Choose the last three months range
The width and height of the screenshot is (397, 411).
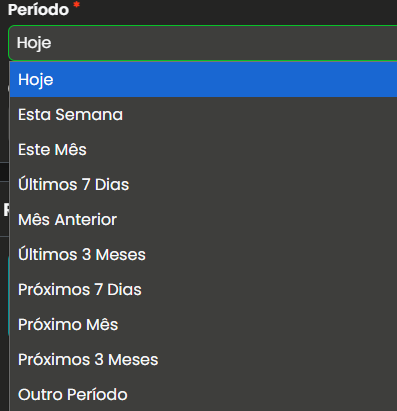tap(203, 255)
